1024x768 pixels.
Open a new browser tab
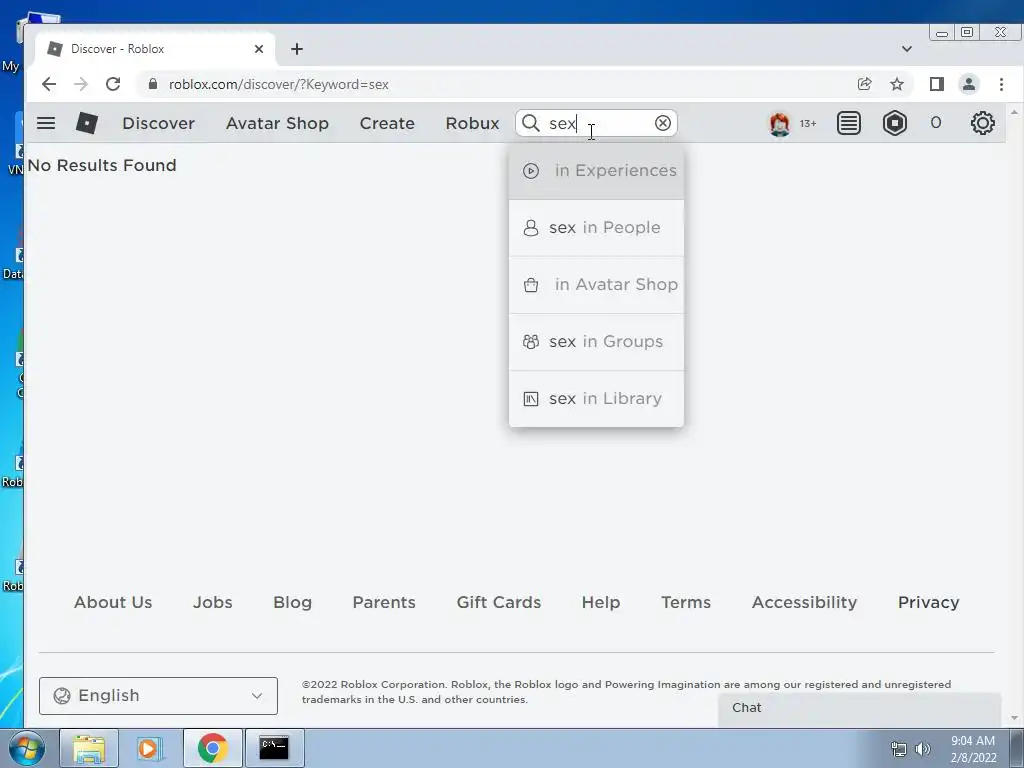(296, 49)
